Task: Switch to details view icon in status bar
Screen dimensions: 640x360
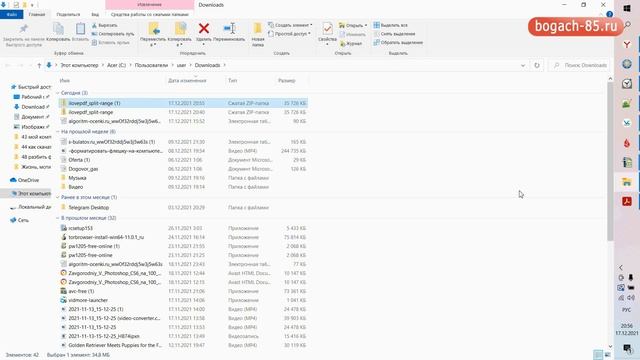Action: [x=598, y=355]
